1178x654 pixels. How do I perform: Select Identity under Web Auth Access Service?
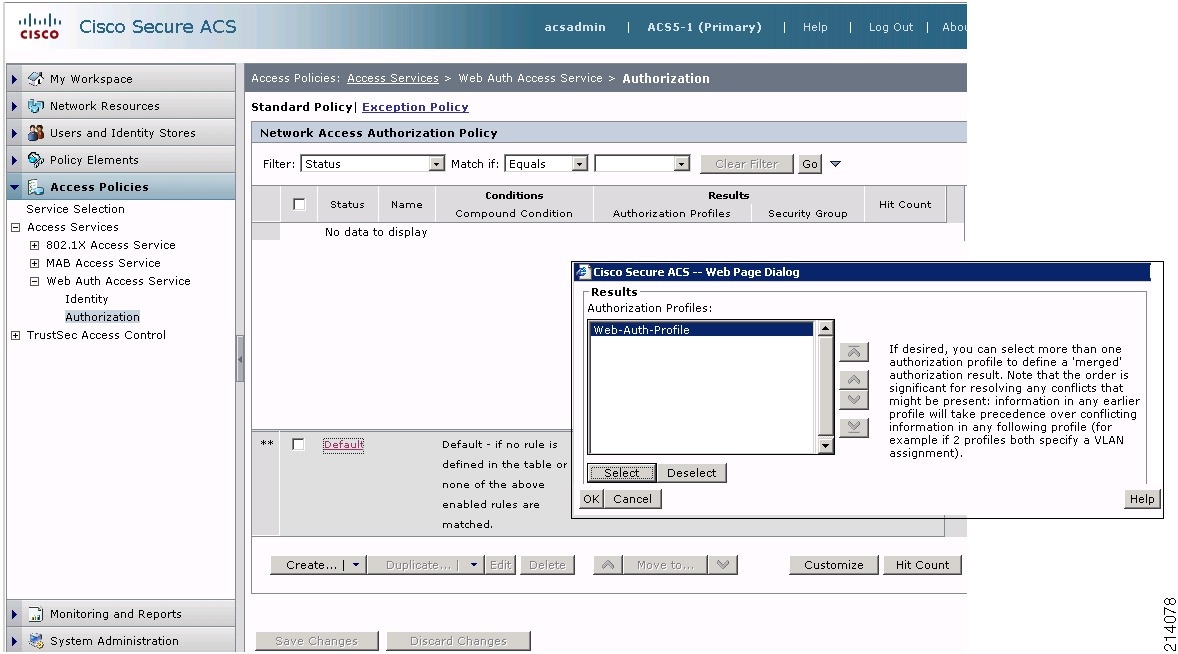tap(86, 299)
